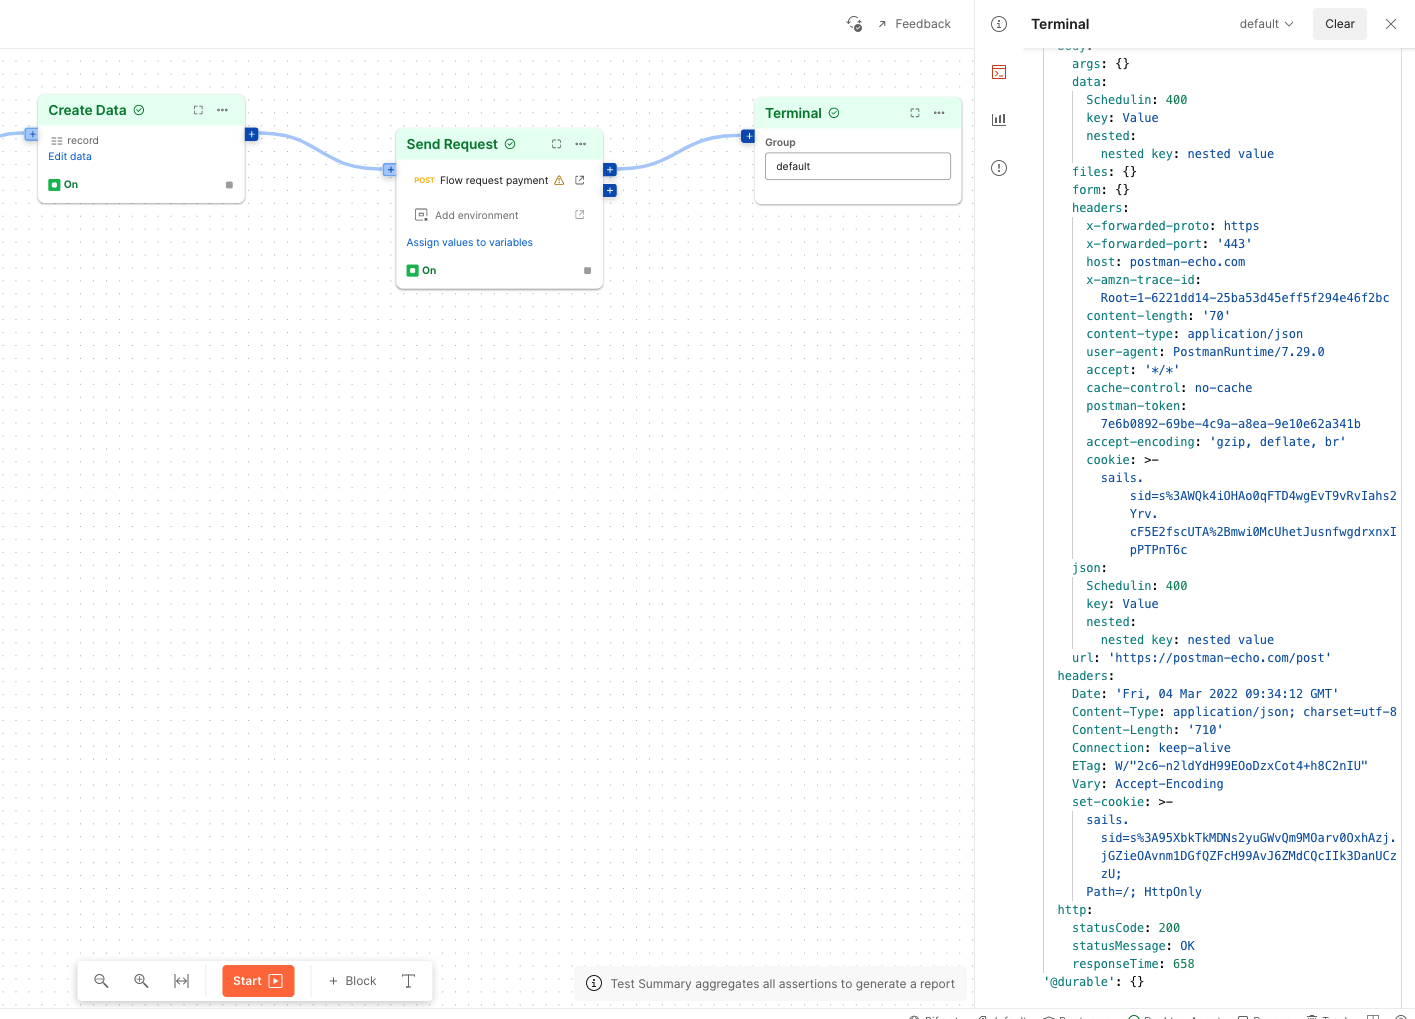Viewport: 1415px width, 1019px height.
Task: Open flow analytics via bar chart icon
Action: click(x=998, y=119)
